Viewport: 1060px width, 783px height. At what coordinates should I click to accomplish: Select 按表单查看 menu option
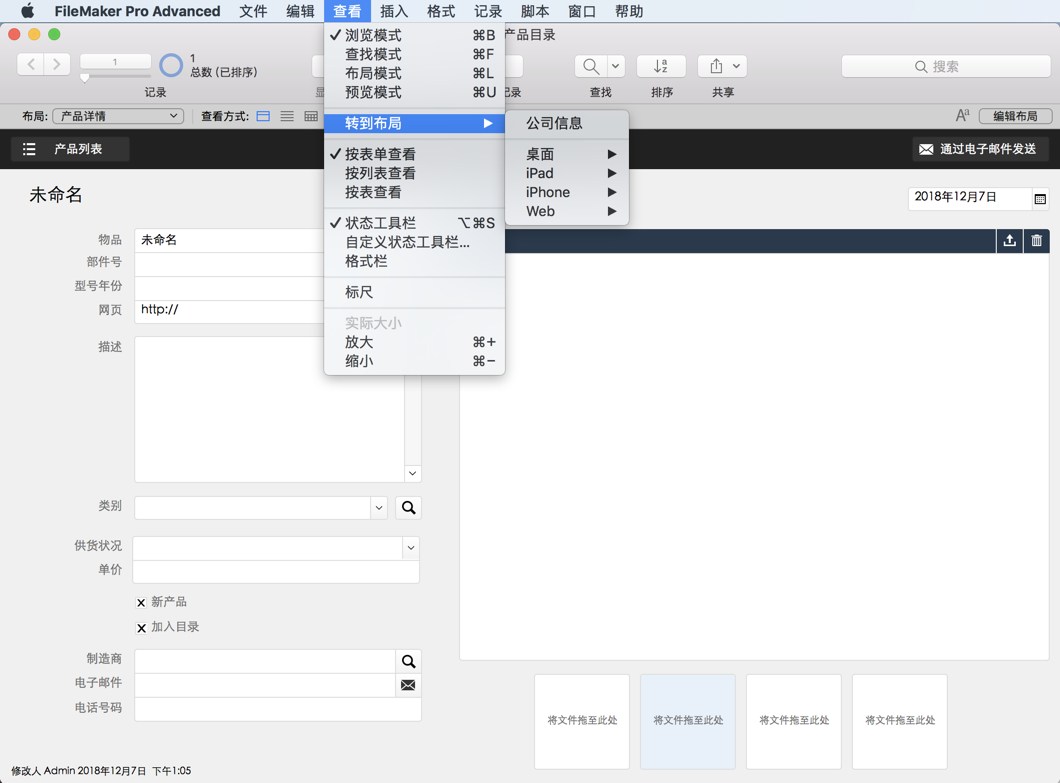coord(414,154)
